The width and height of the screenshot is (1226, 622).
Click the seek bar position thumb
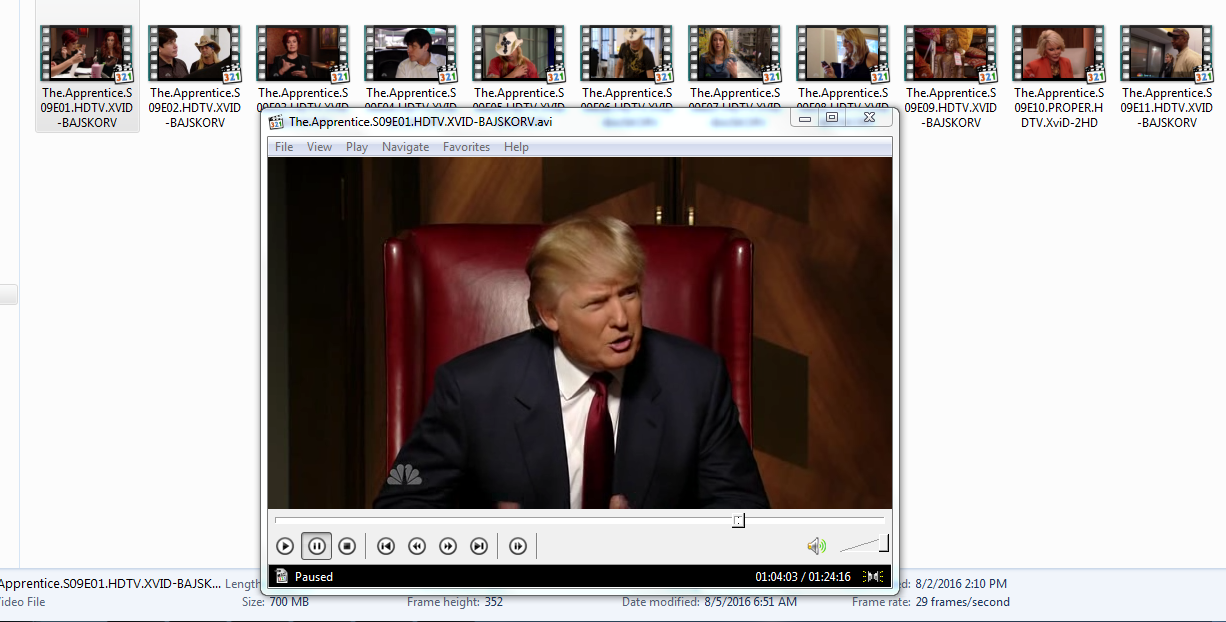coord(738,520)
